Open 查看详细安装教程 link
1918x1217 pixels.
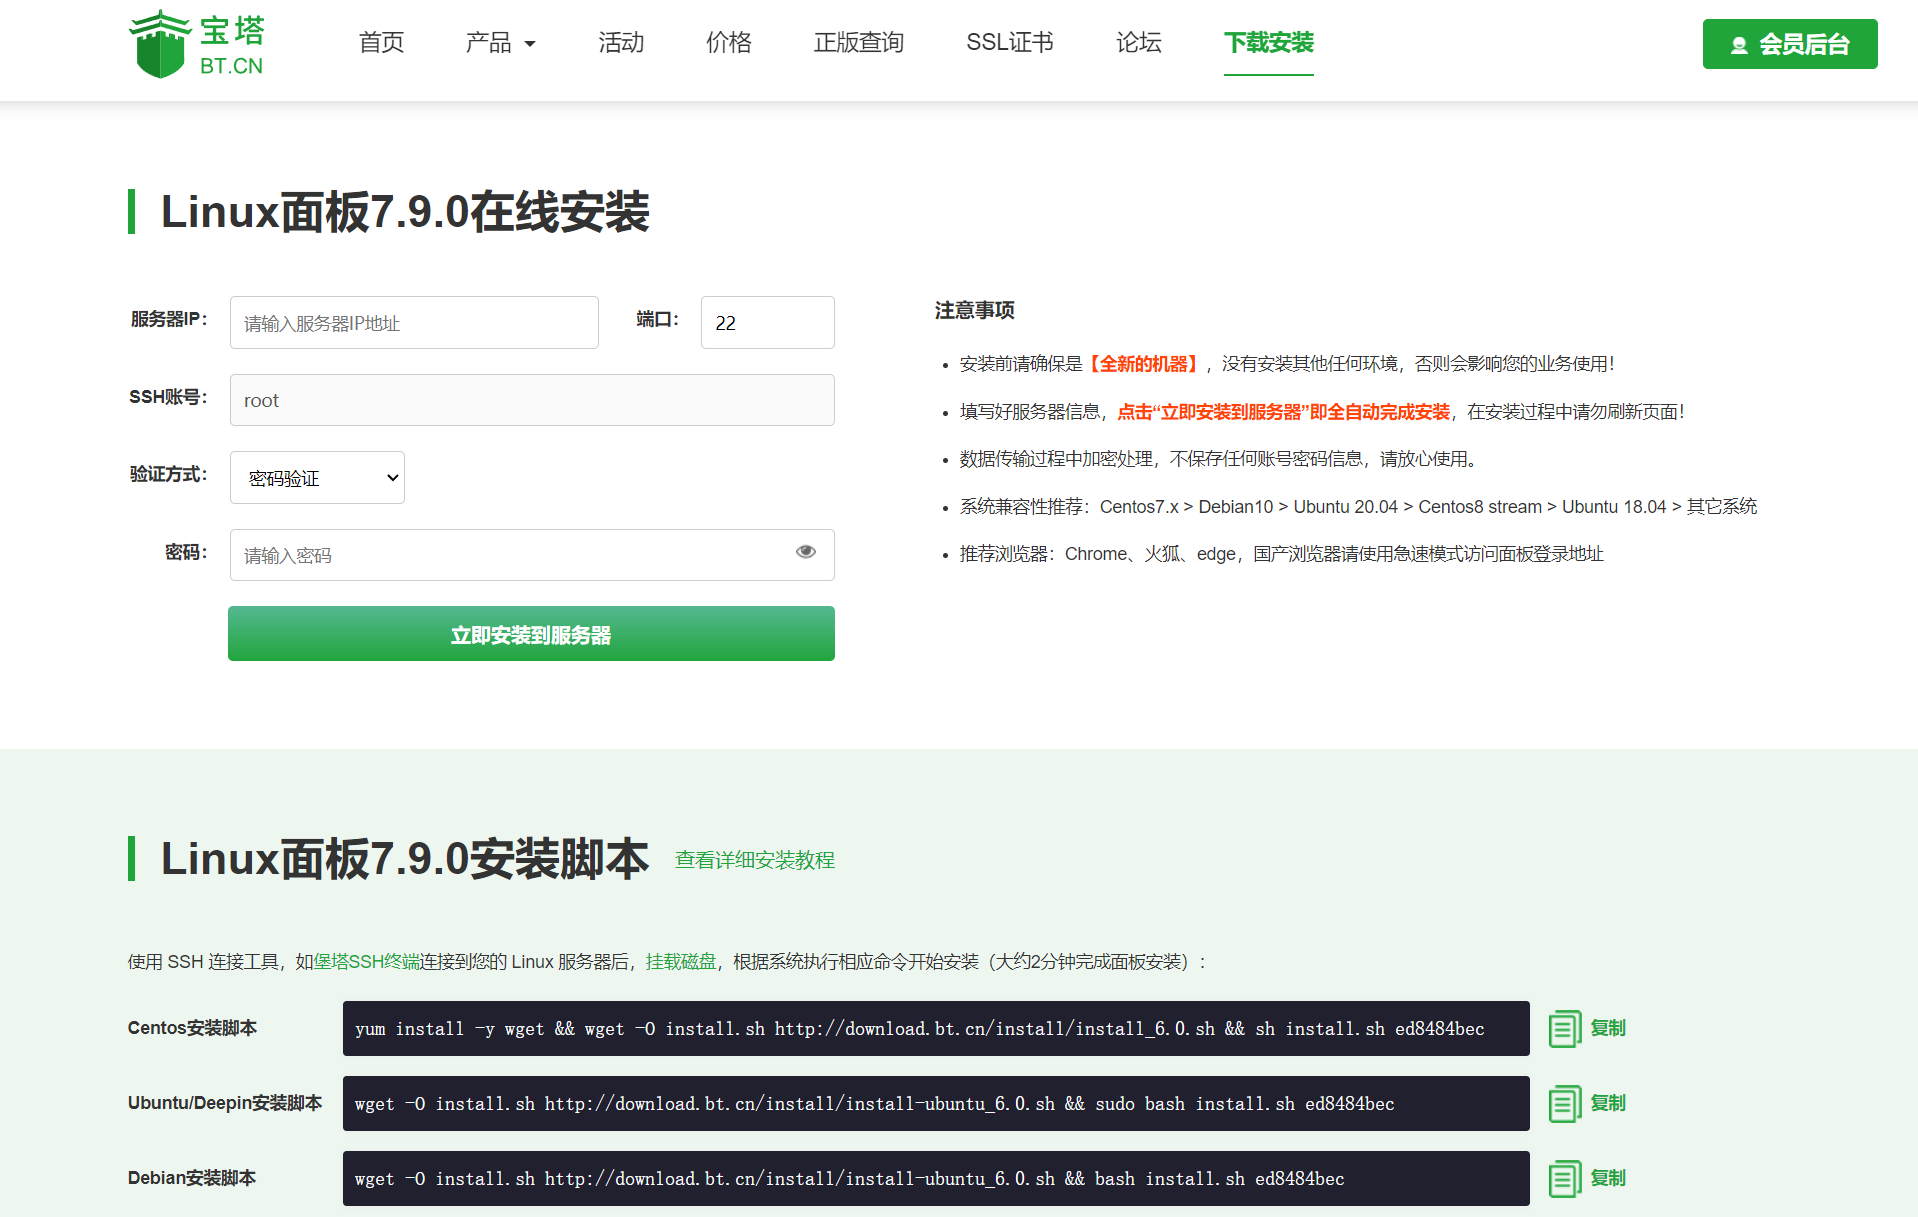755,860
